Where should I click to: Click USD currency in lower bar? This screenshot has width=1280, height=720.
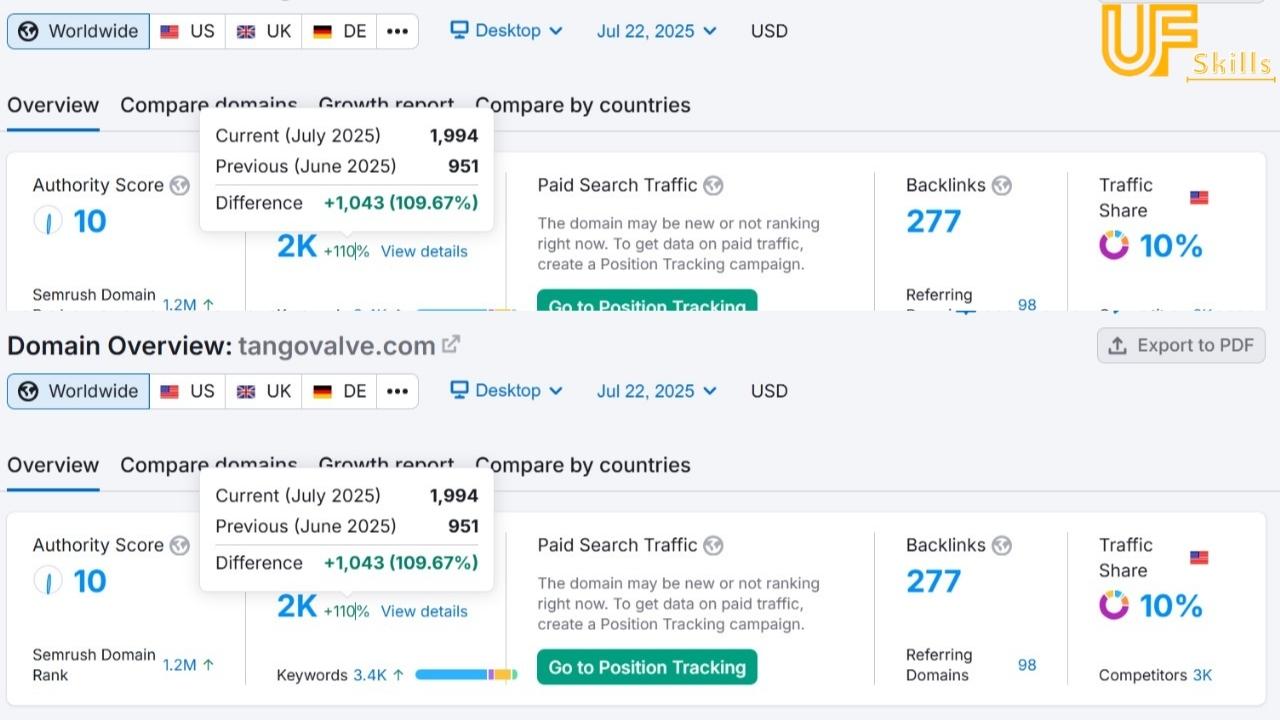tap(769, 391)
